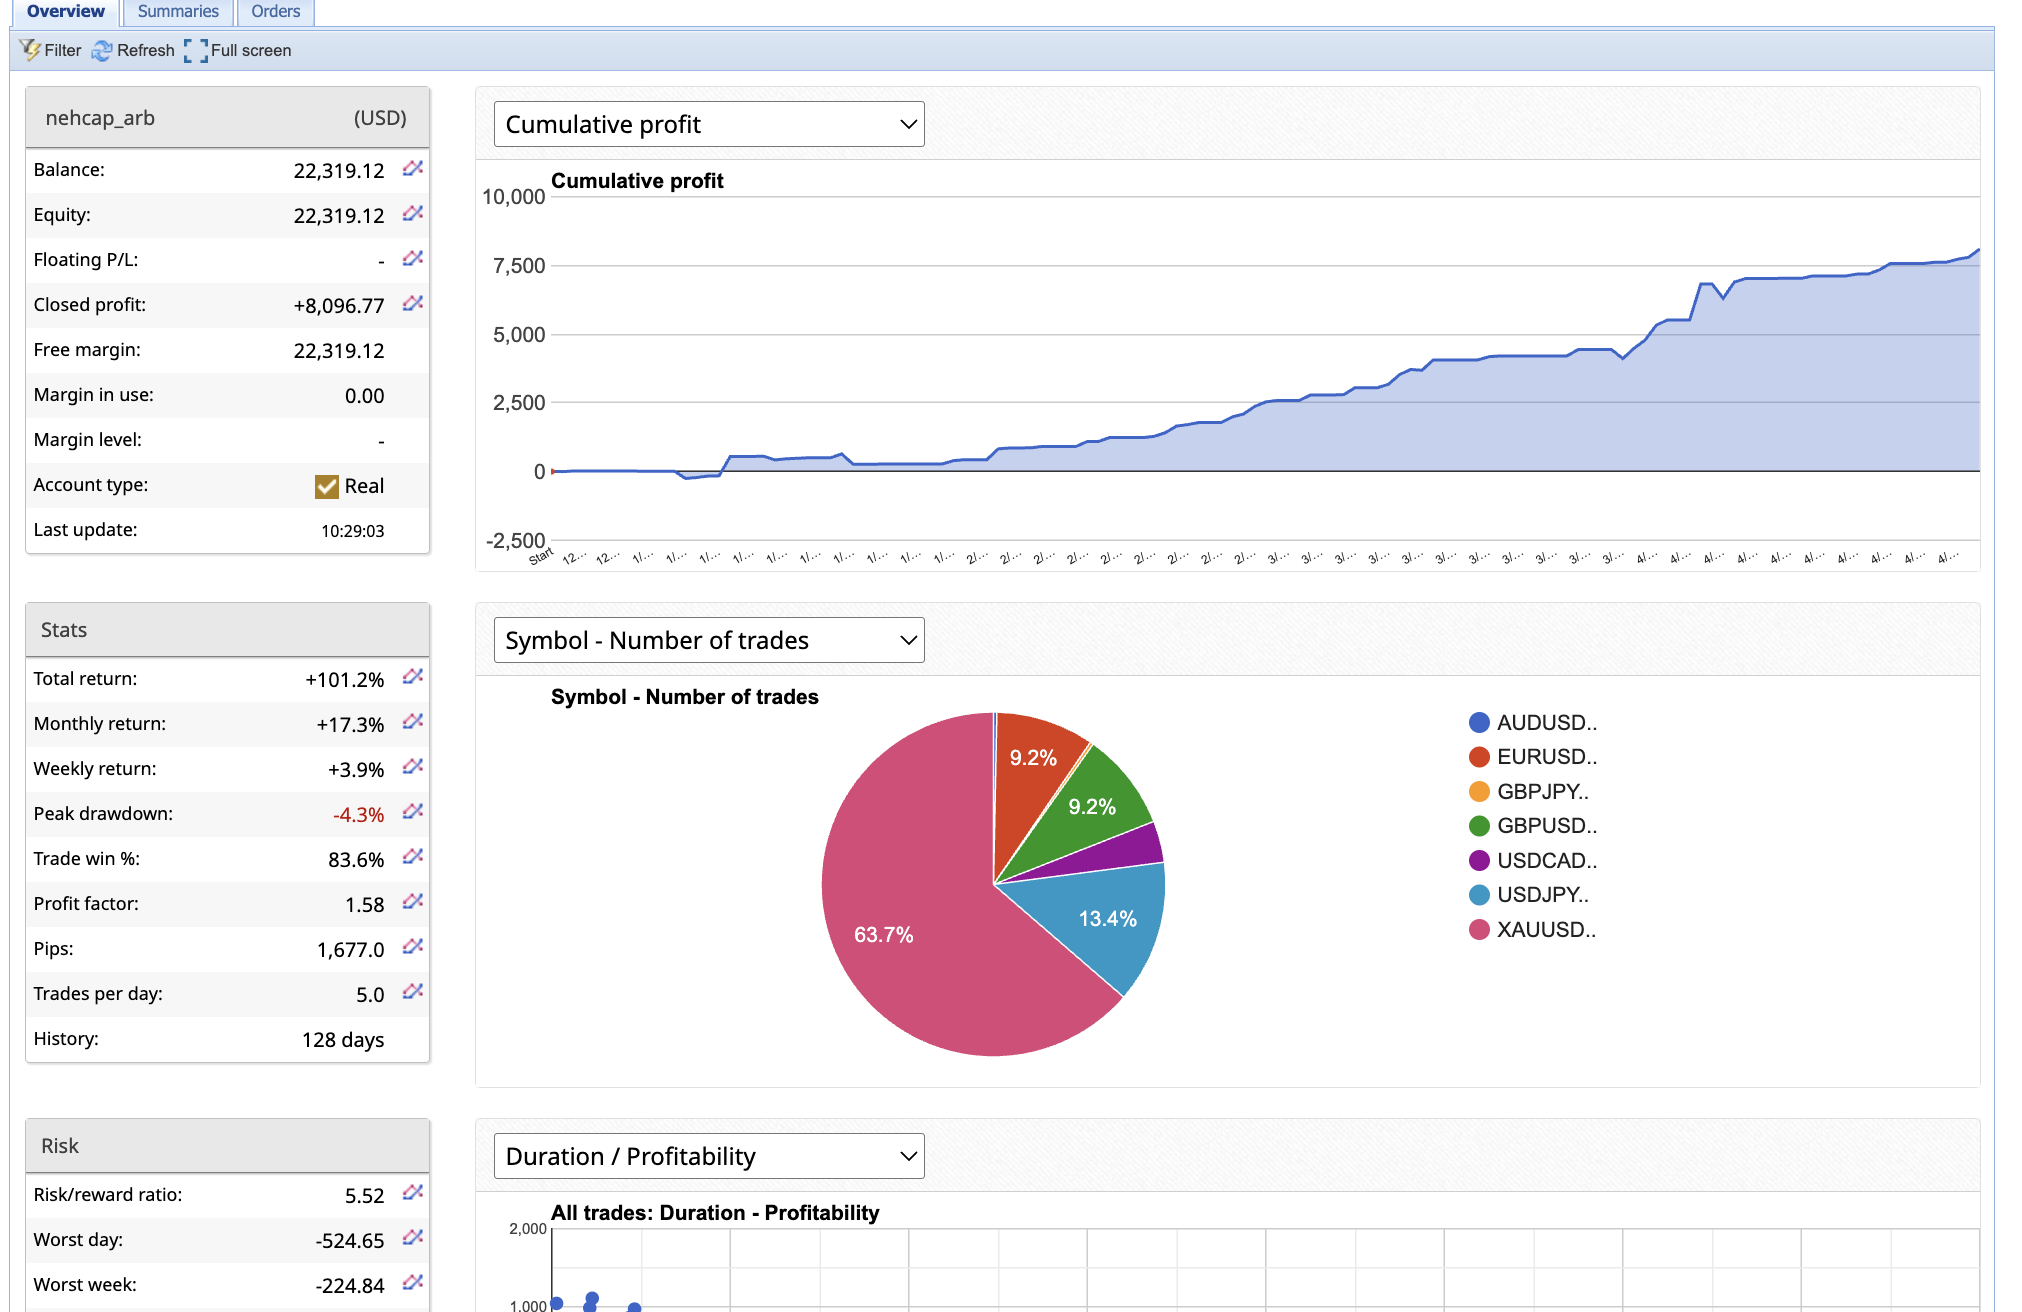Open chart icon for Total return
Image resolution: width=2022 pixels, height=1312 pixels.
coord(412,678)
